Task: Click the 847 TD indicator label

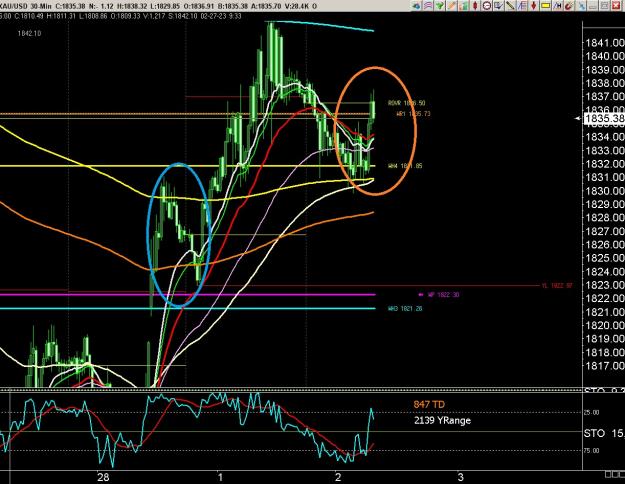Action: tap(429, 404)
